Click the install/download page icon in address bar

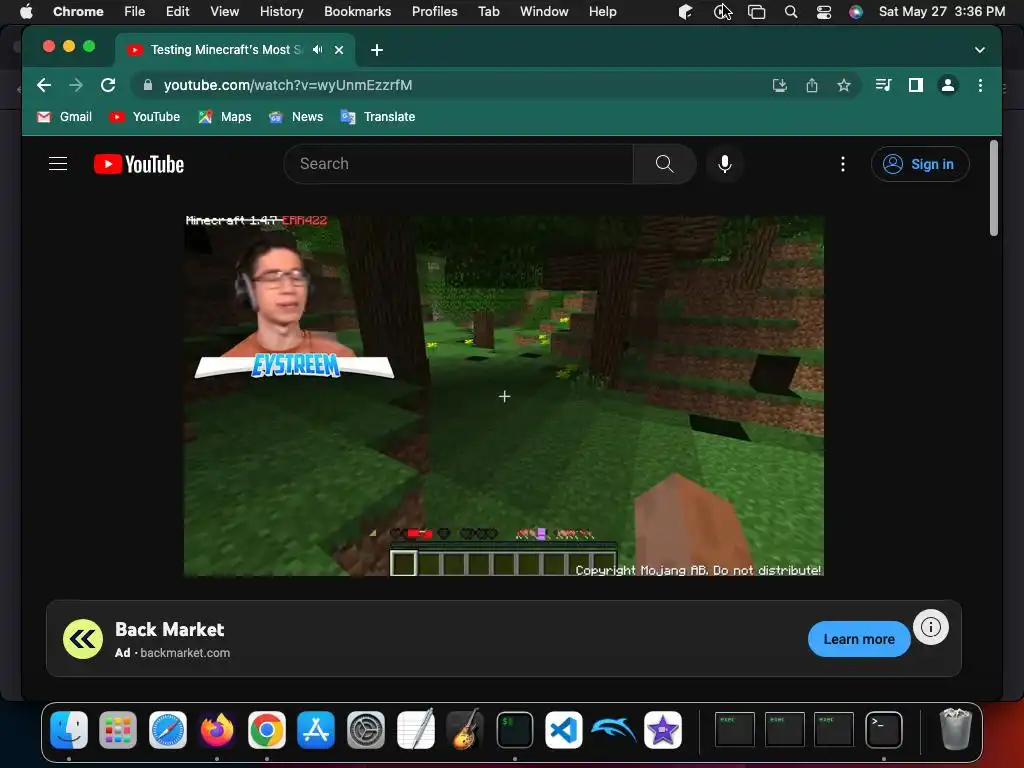(779, 85)
